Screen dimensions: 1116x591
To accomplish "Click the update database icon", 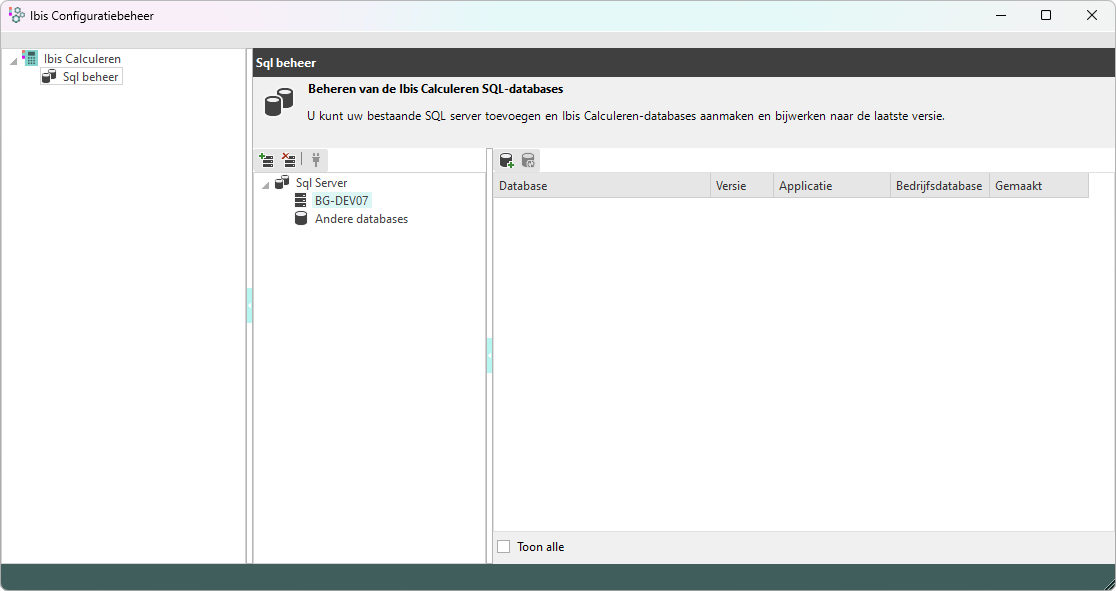I will 528,160.
